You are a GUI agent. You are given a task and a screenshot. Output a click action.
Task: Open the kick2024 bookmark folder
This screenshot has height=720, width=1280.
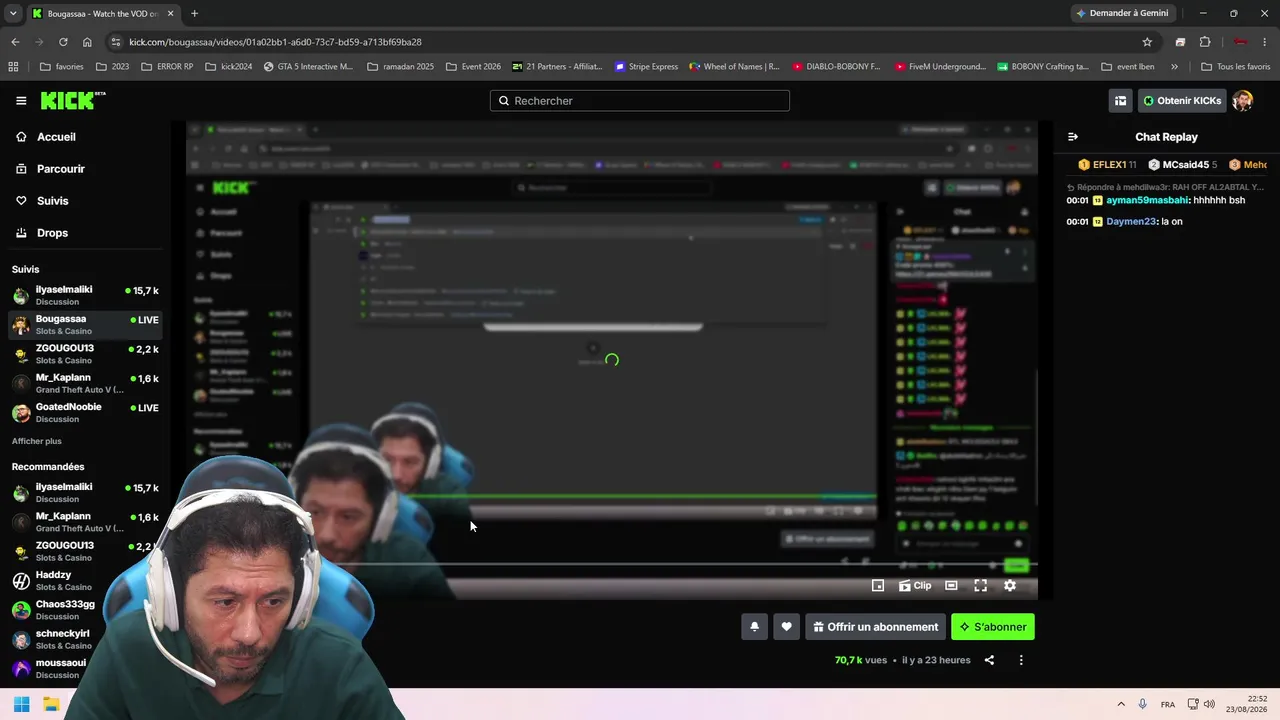point(229,67)
